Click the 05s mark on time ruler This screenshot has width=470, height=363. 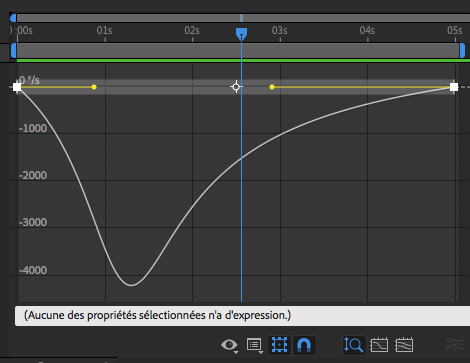click(455, 31)
